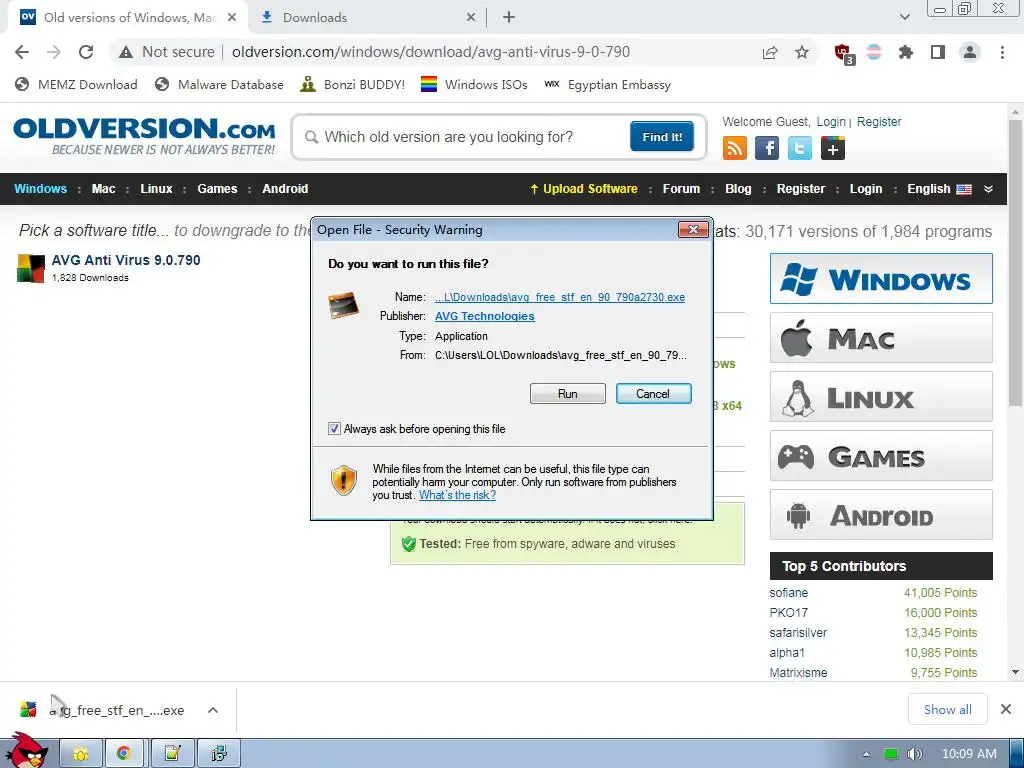Viewport: 1024px width, 768px height.
Task: Open the Chrome profile avatar
Action: click(x=970, y=52)
